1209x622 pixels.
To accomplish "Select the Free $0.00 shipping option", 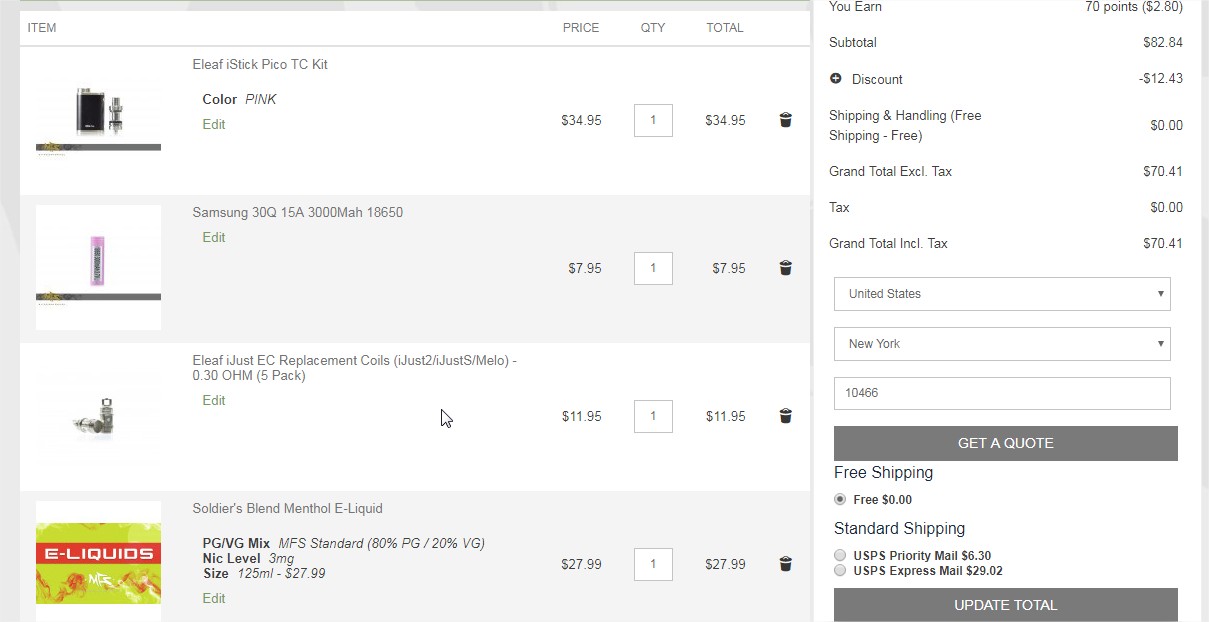I will coord(840,499).
